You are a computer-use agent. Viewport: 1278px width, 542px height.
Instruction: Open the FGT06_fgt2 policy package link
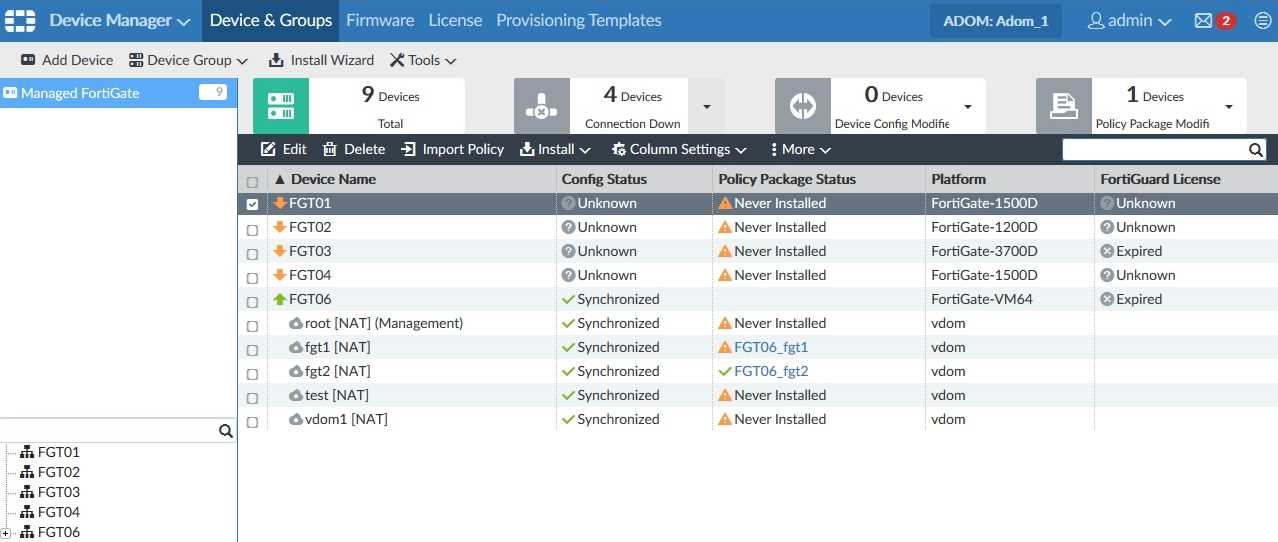tap(771, 371)
